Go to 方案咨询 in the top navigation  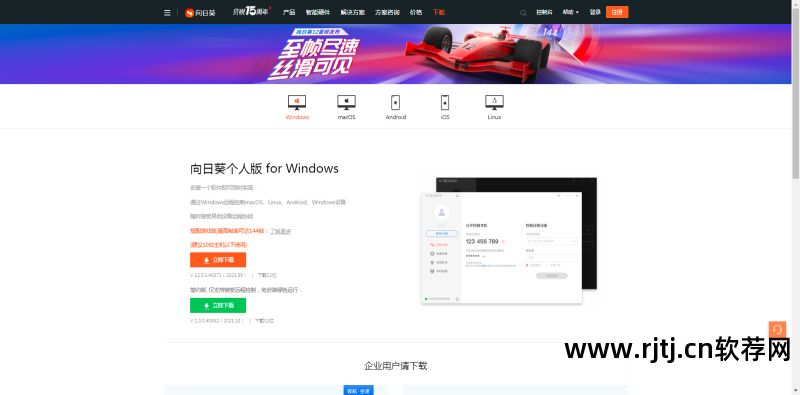click(387, 12)
